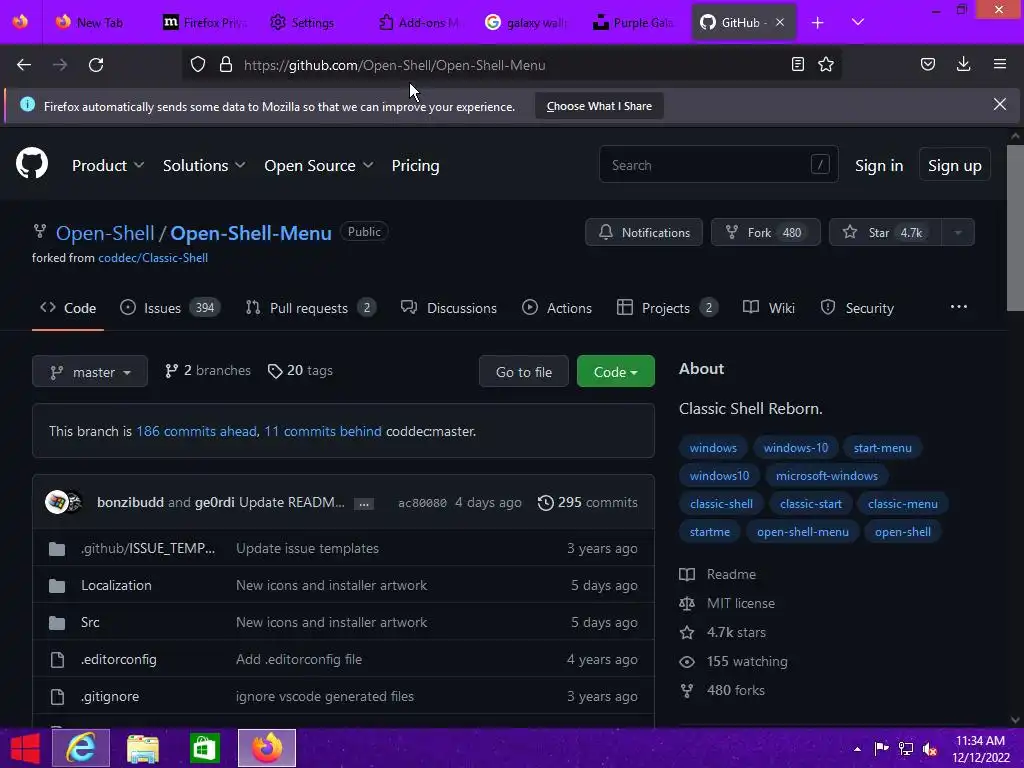Open the Windows Start button
Screen dimensions: 1024x768
tap(25, 748)
